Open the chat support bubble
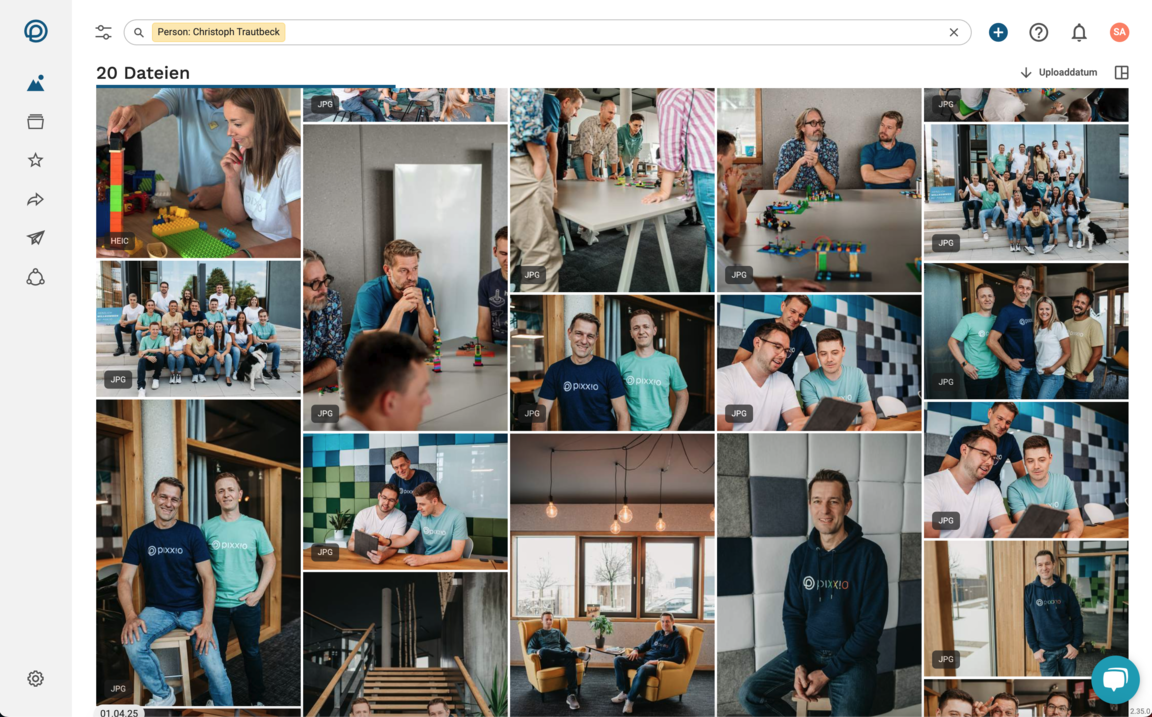 click(x=1114, y=680)
